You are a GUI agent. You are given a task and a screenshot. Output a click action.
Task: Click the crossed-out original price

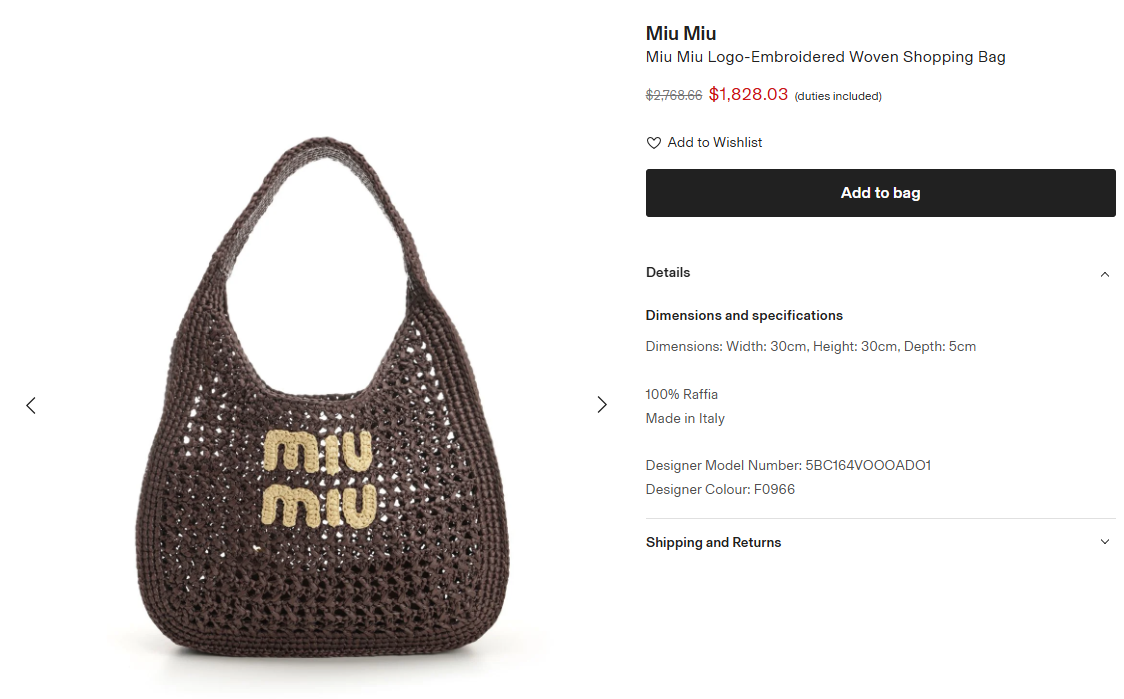pos(673,96)
